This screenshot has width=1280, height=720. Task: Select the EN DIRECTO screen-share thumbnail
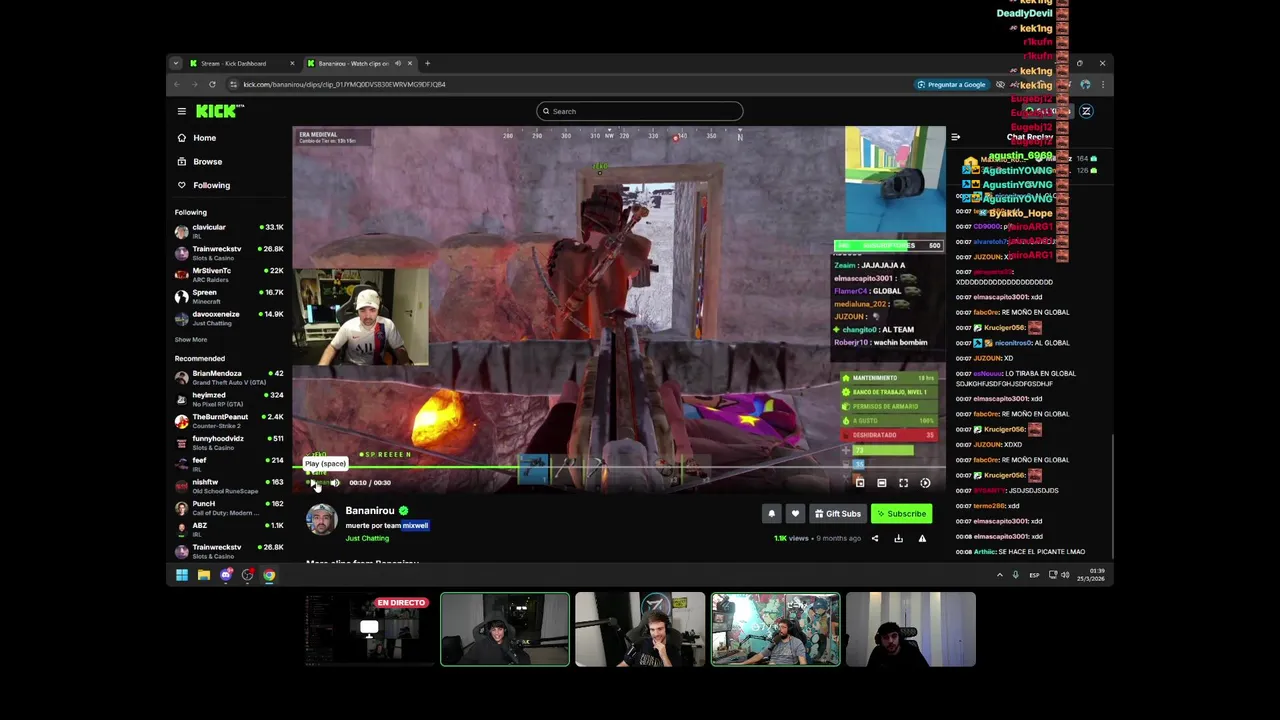369,629
